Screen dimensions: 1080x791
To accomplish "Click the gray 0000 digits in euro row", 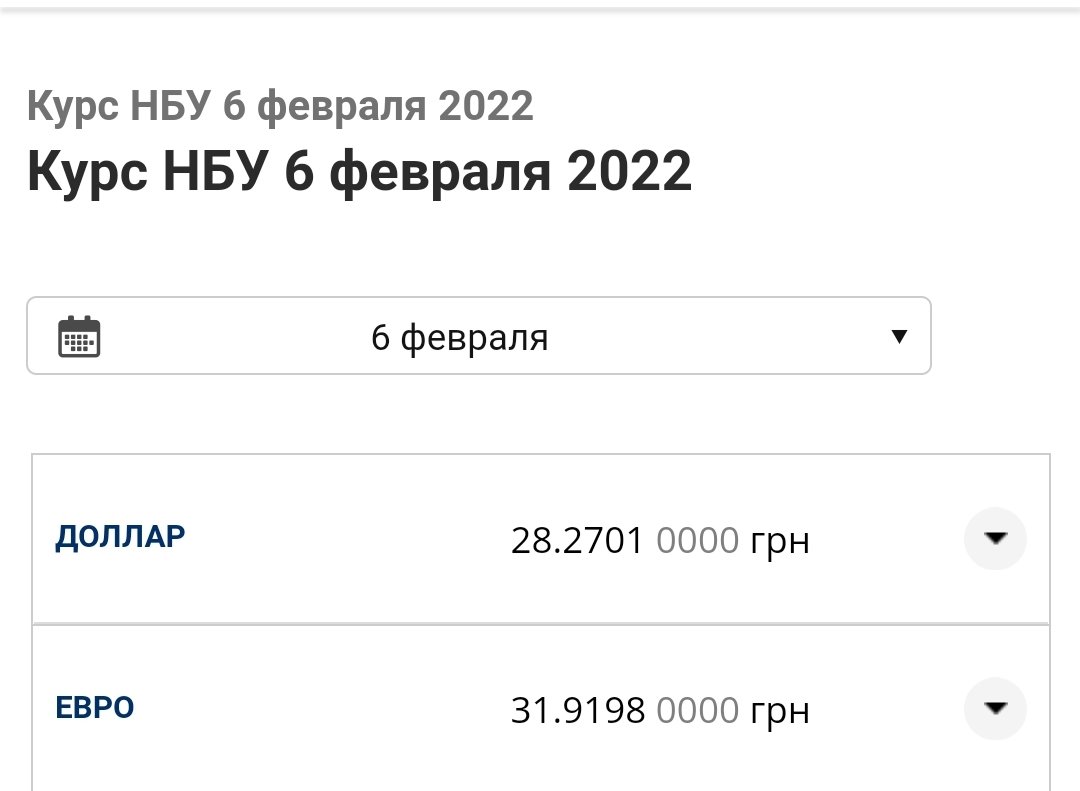I will click(697, 711).
